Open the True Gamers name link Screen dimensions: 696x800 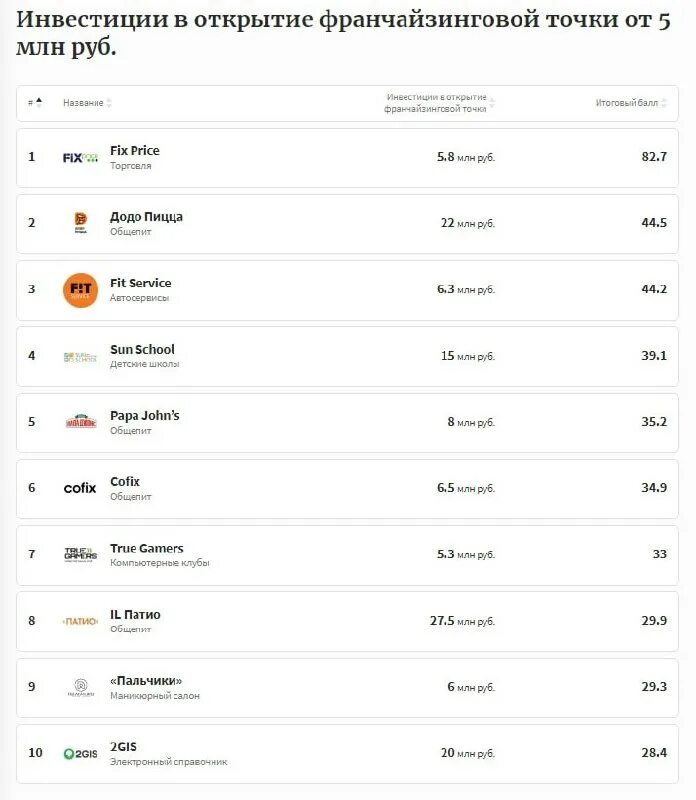[147, 548]
